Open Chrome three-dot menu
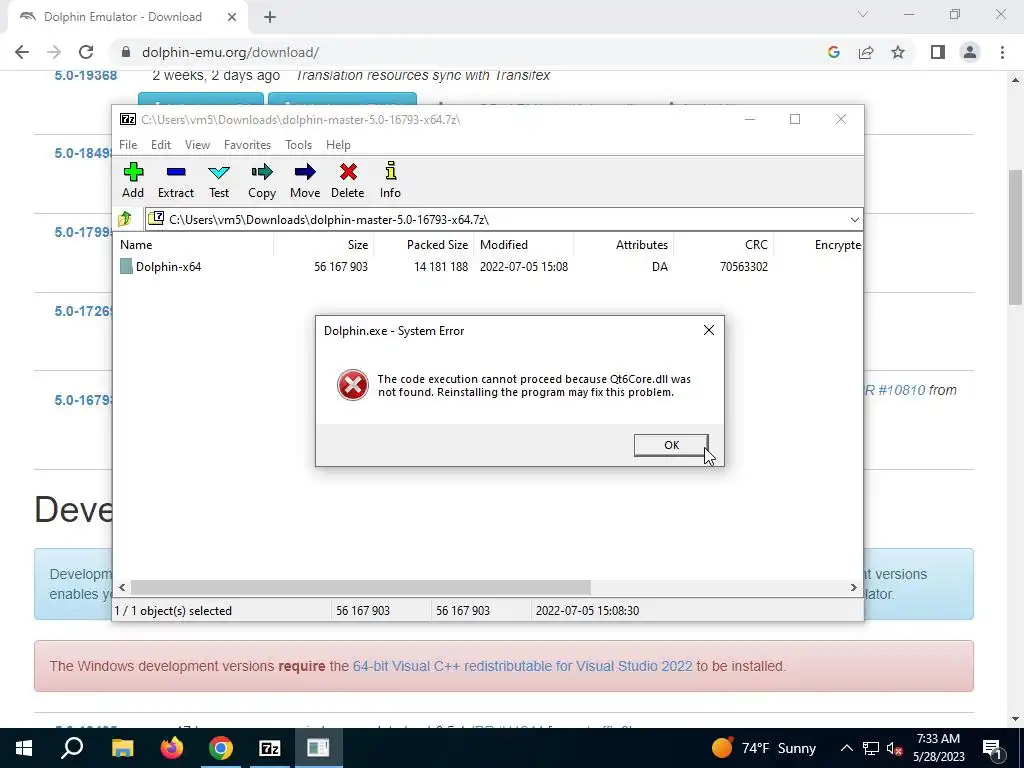This screenshot has height=768, width=1024. [1002, 52]
